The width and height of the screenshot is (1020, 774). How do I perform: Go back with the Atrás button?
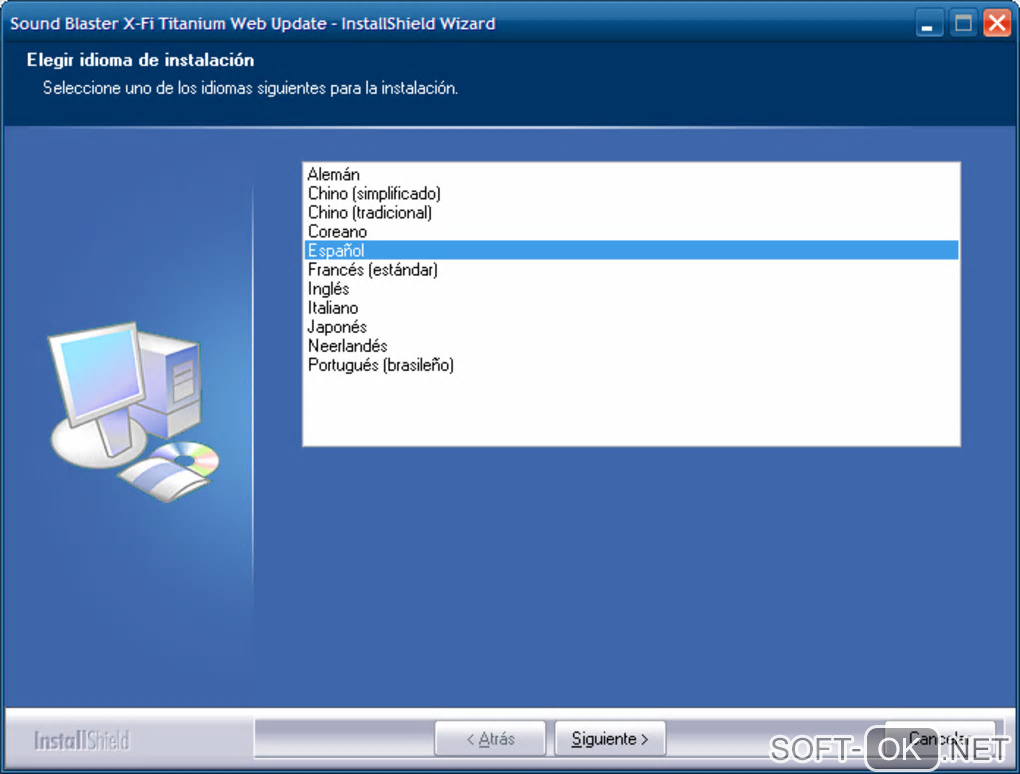click(x=490, y=739)
